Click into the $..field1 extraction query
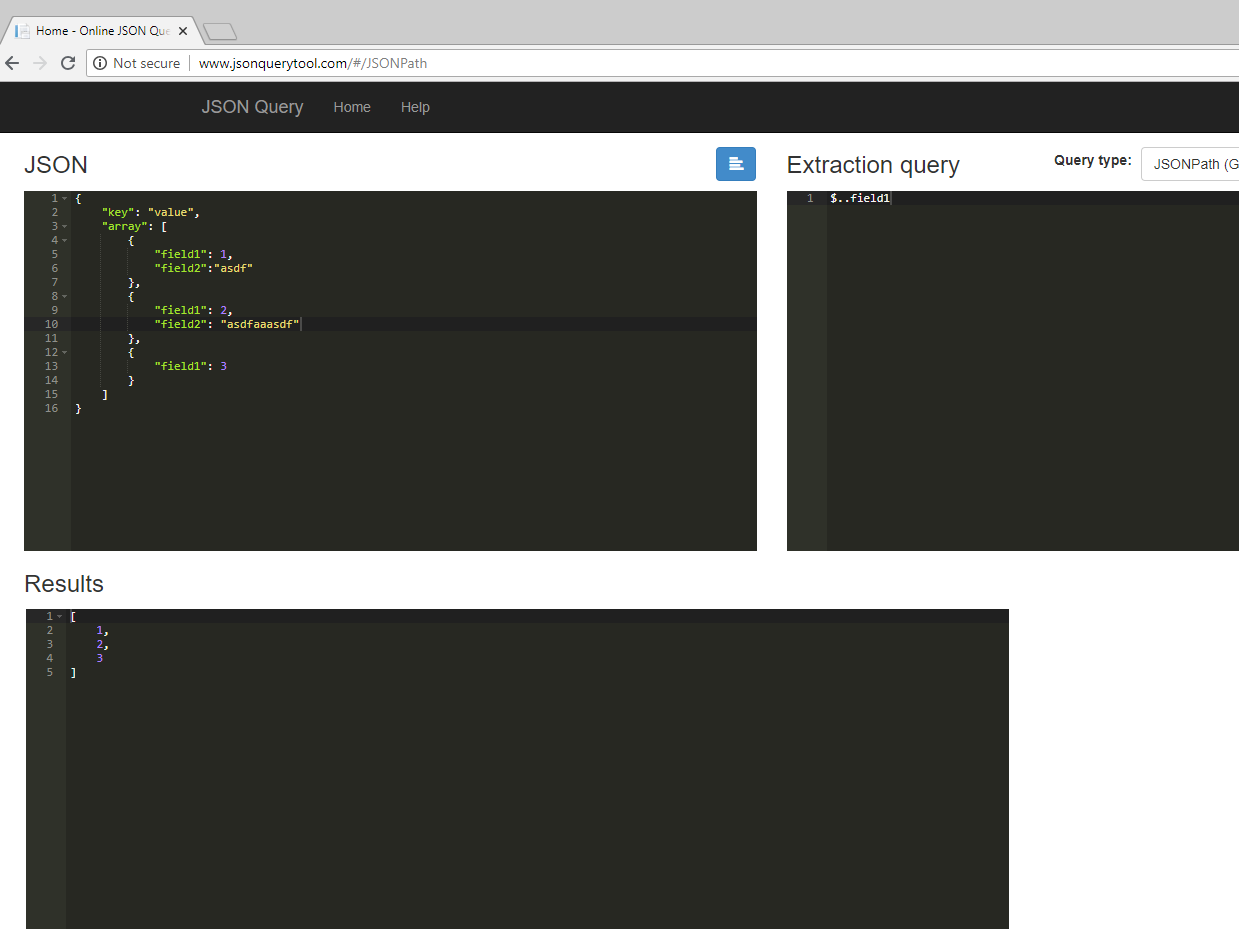Image resolution: width=1239 pixels, height=929 pixels. (x=860, y=198)
